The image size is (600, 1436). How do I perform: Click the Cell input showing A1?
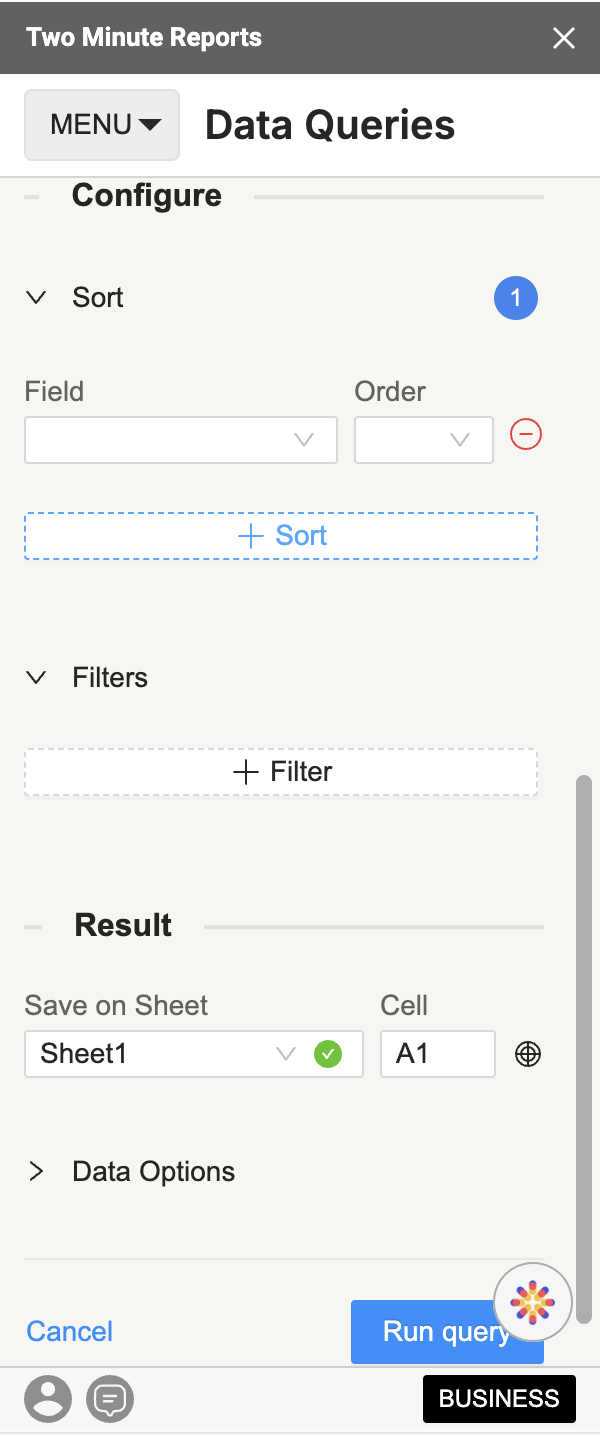437,1053
